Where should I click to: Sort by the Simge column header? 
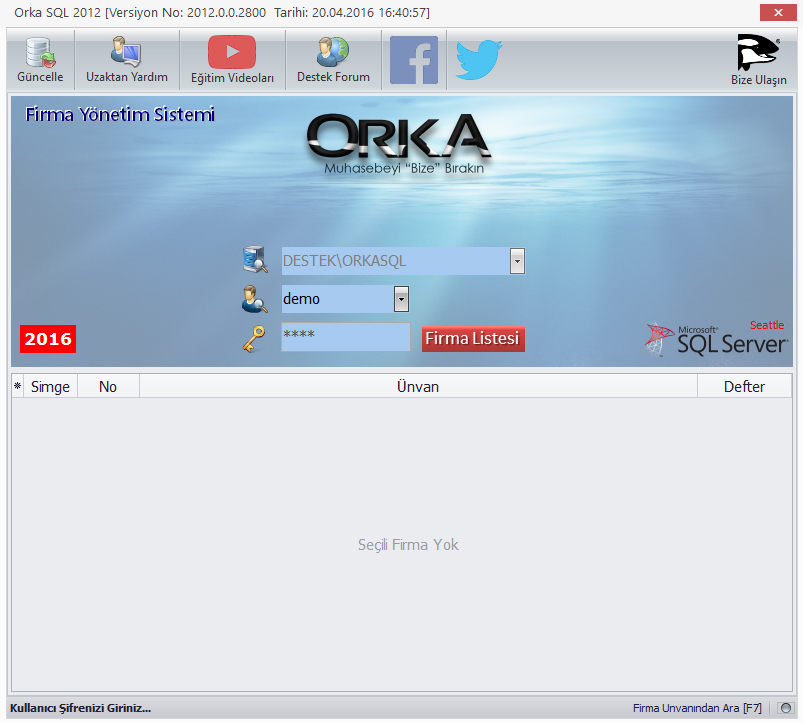tap(50, 387)
